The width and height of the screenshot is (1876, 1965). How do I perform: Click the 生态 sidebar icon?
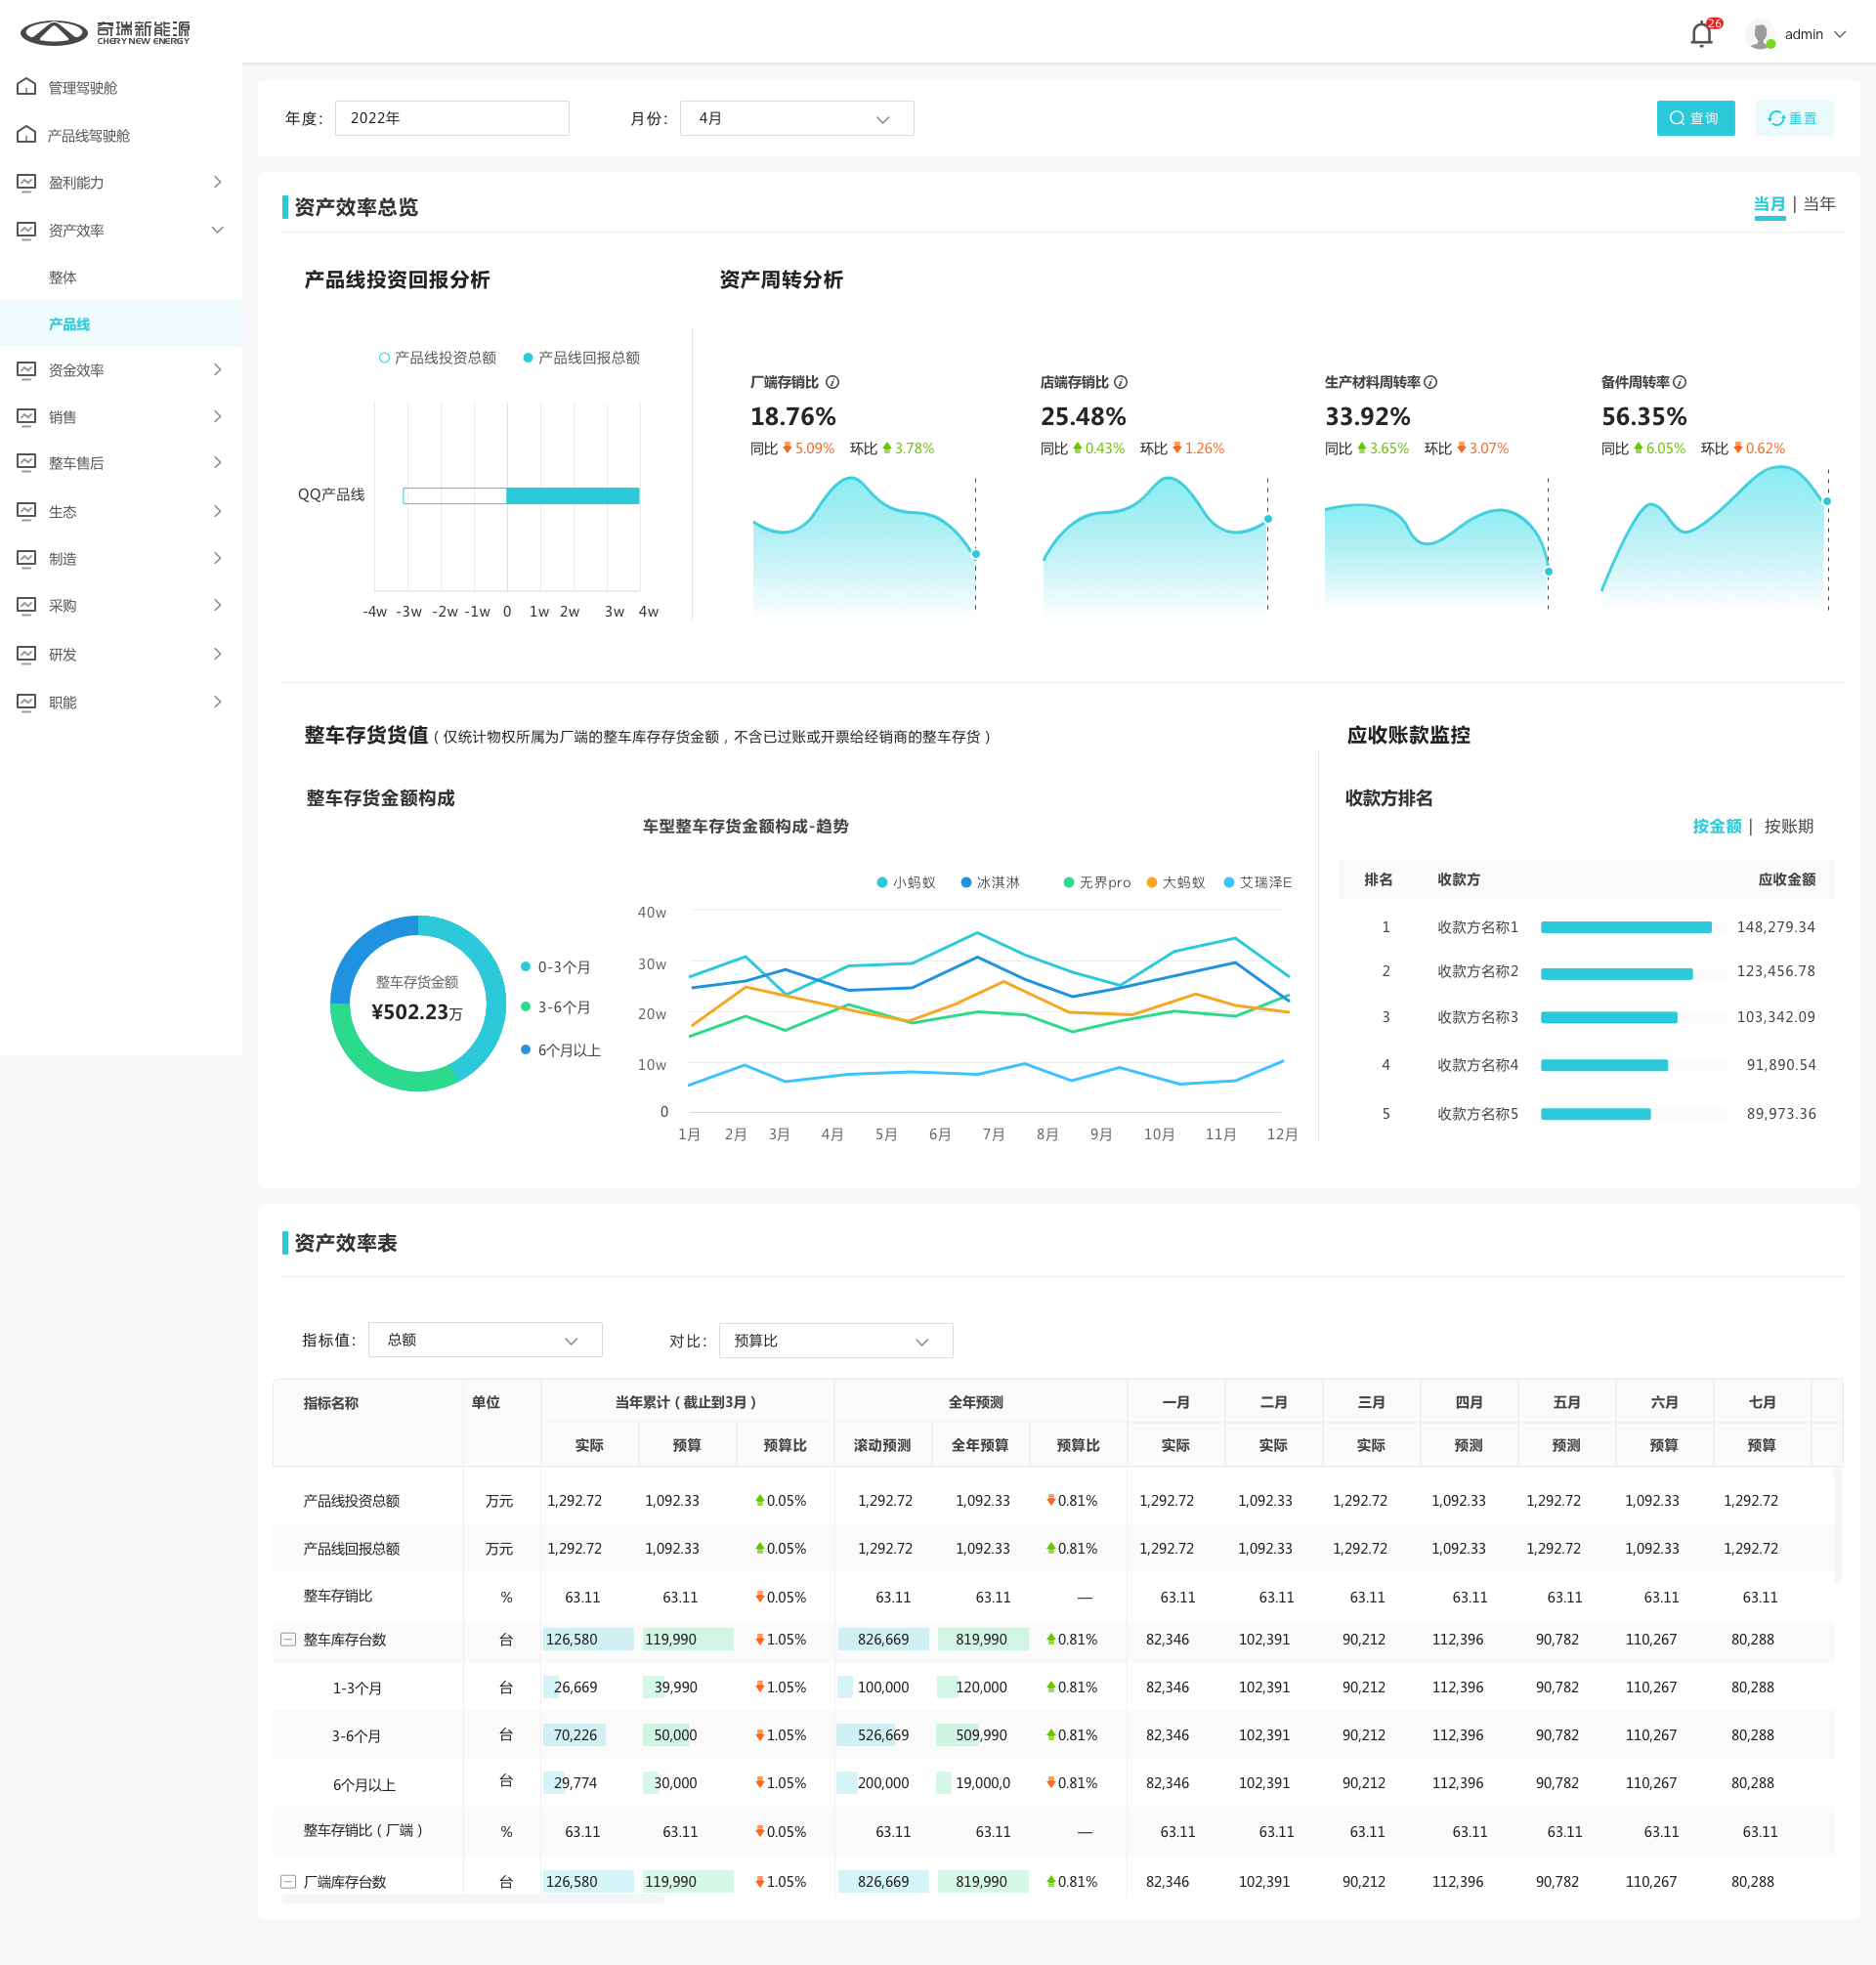tap(27, 511)
